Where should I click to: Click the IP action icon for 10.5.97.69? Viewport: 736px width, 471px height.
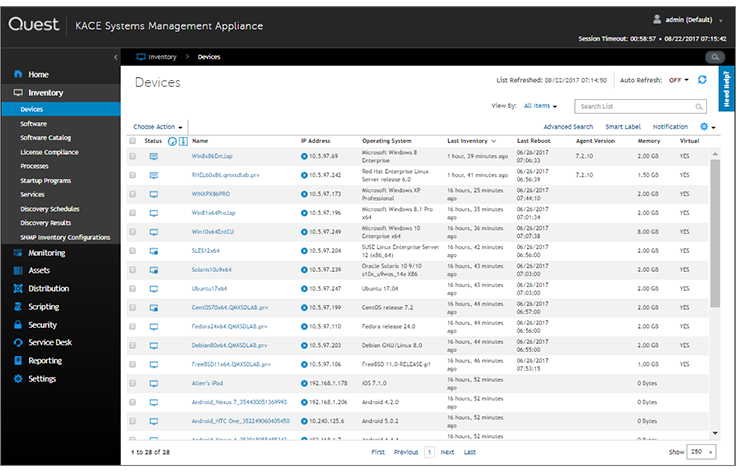pos(305,157)
